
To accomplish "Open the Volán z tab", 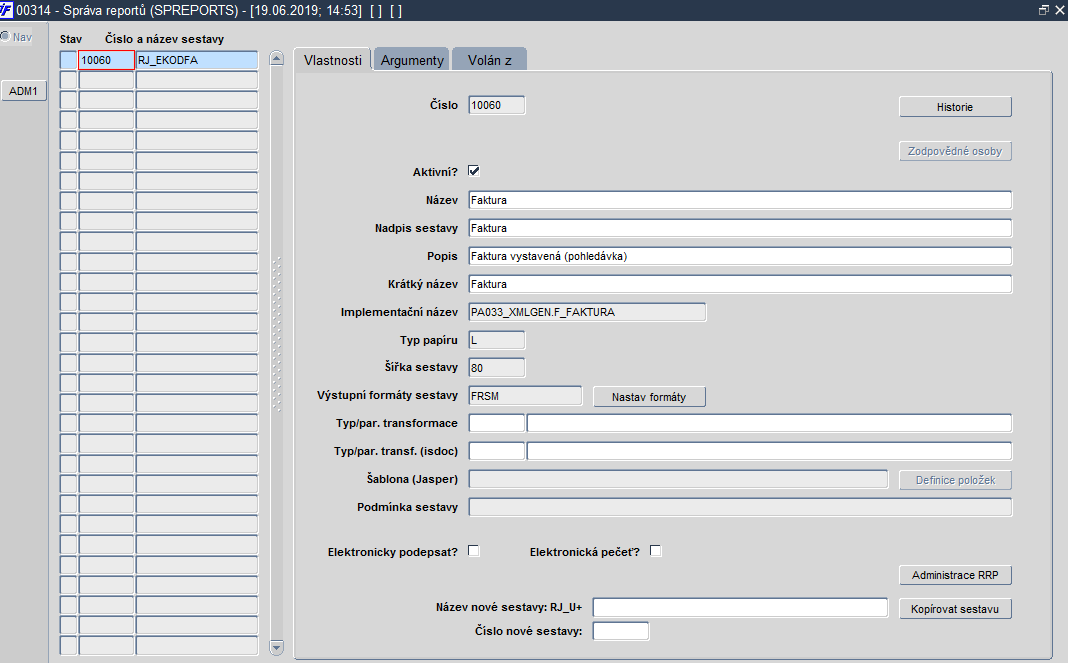I will point(489,60).
